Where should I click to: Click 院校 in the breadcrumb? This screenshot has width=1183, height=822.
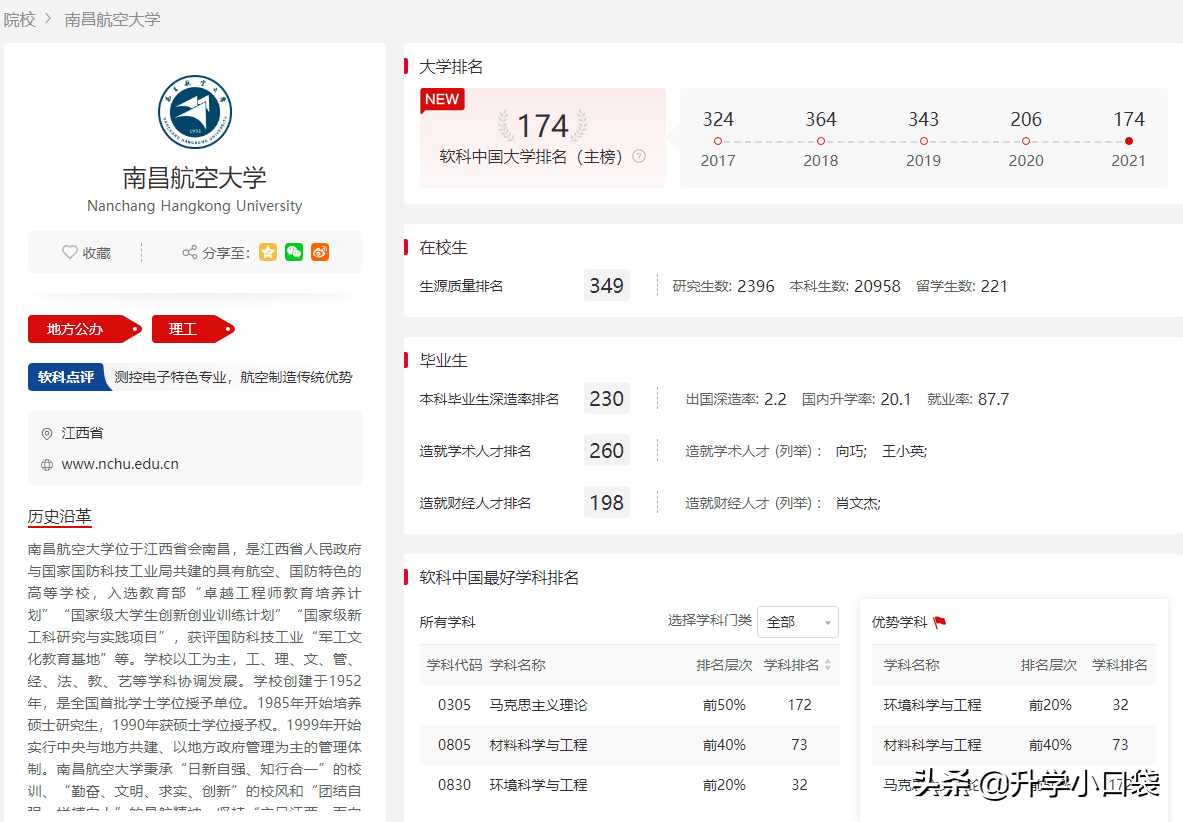18,19
